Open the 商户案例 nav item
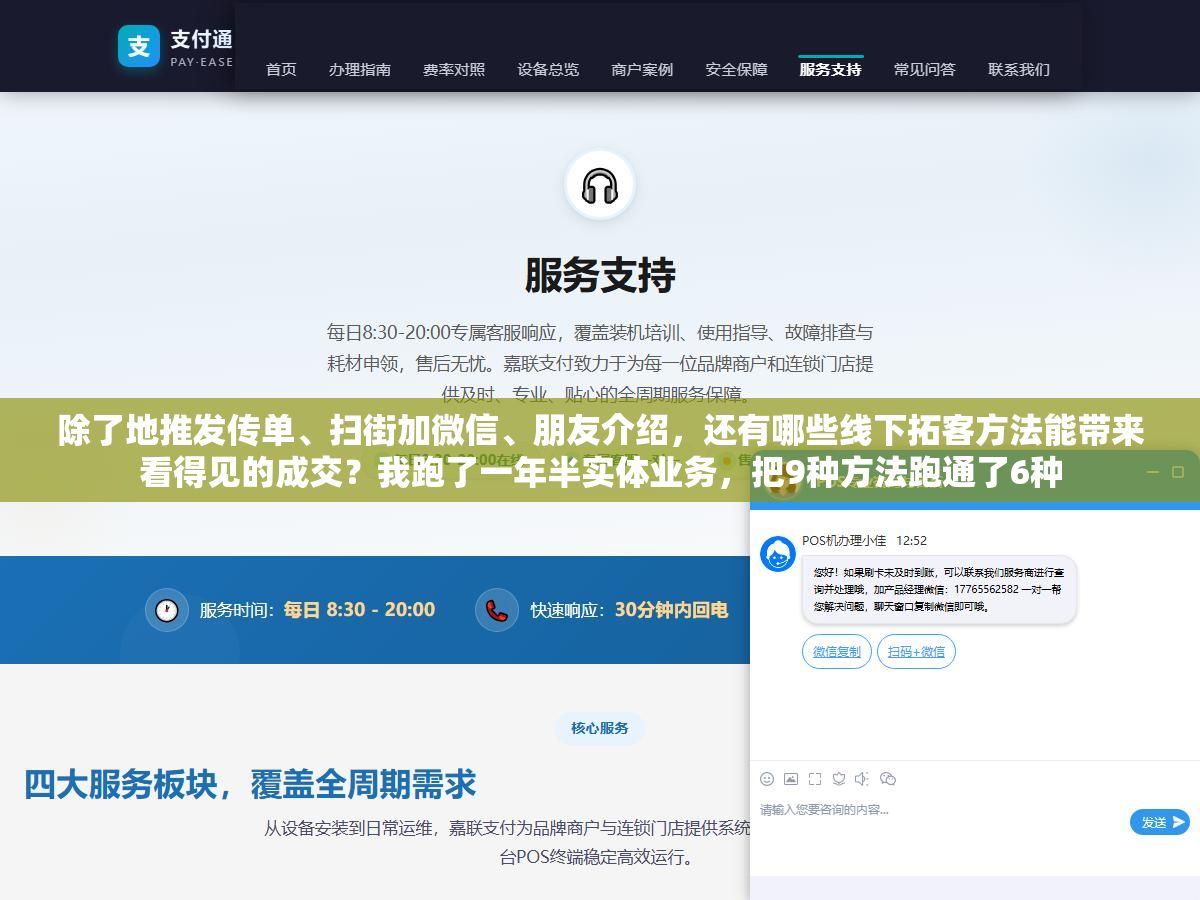This screenshot has height=900, width=1200. click(x=642, y=70)
